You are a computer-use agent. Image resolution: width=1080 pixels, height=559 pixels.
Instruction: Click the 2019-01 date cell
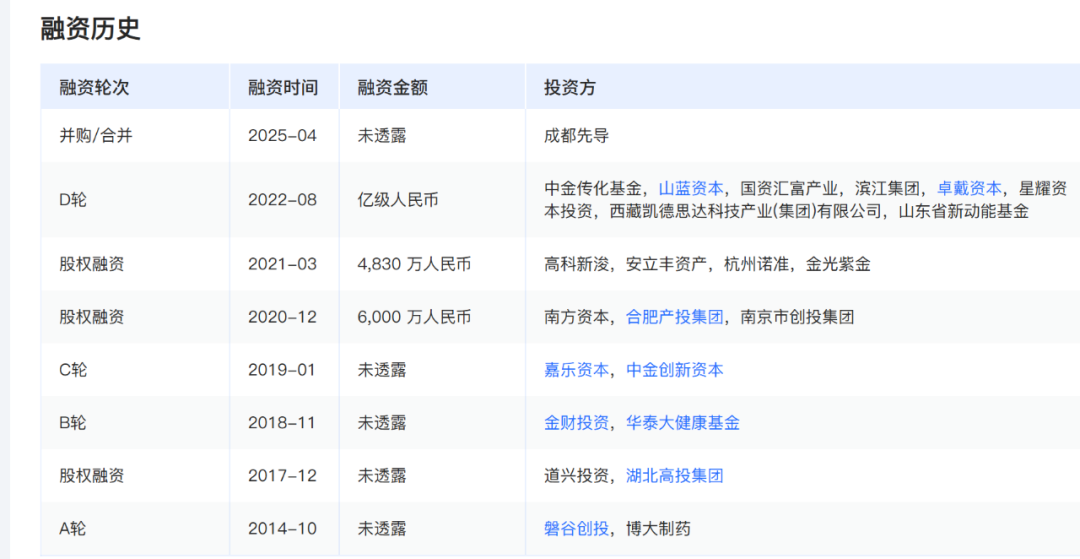[282, 370]
